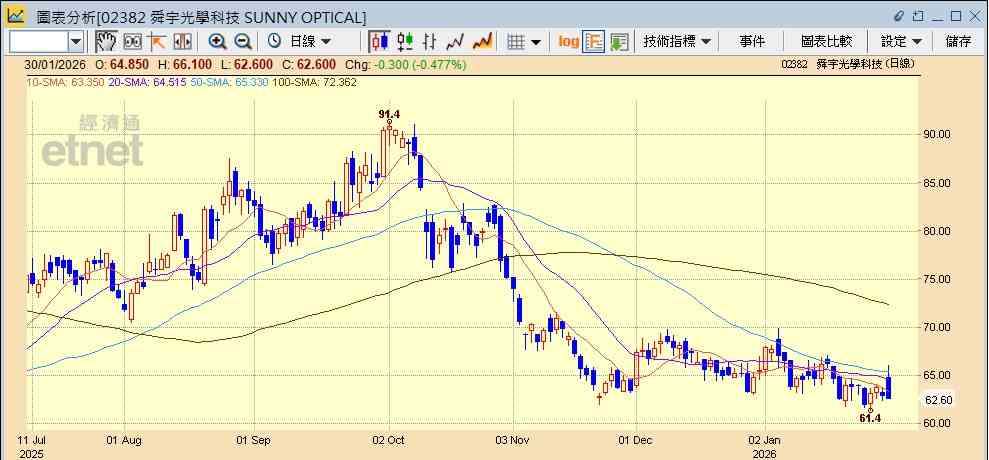Open the grid options dropdown arrow

click(x=536, y=42)
